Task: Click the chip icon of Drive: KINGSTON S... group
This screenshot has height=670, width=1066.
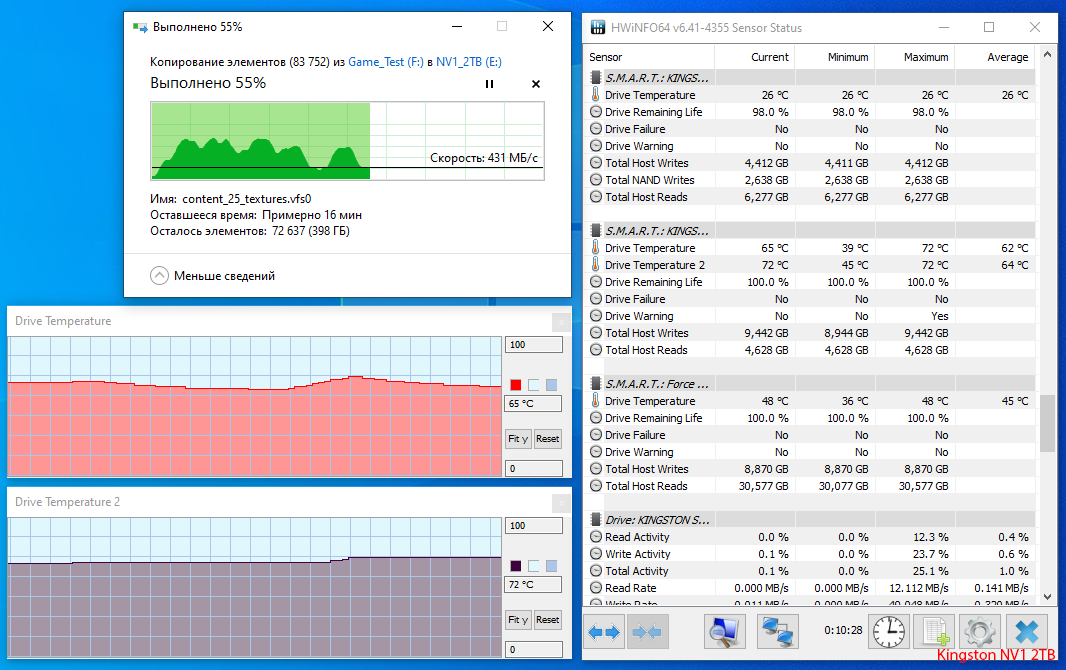Action: pyautogui.click(x=596, y=520)
